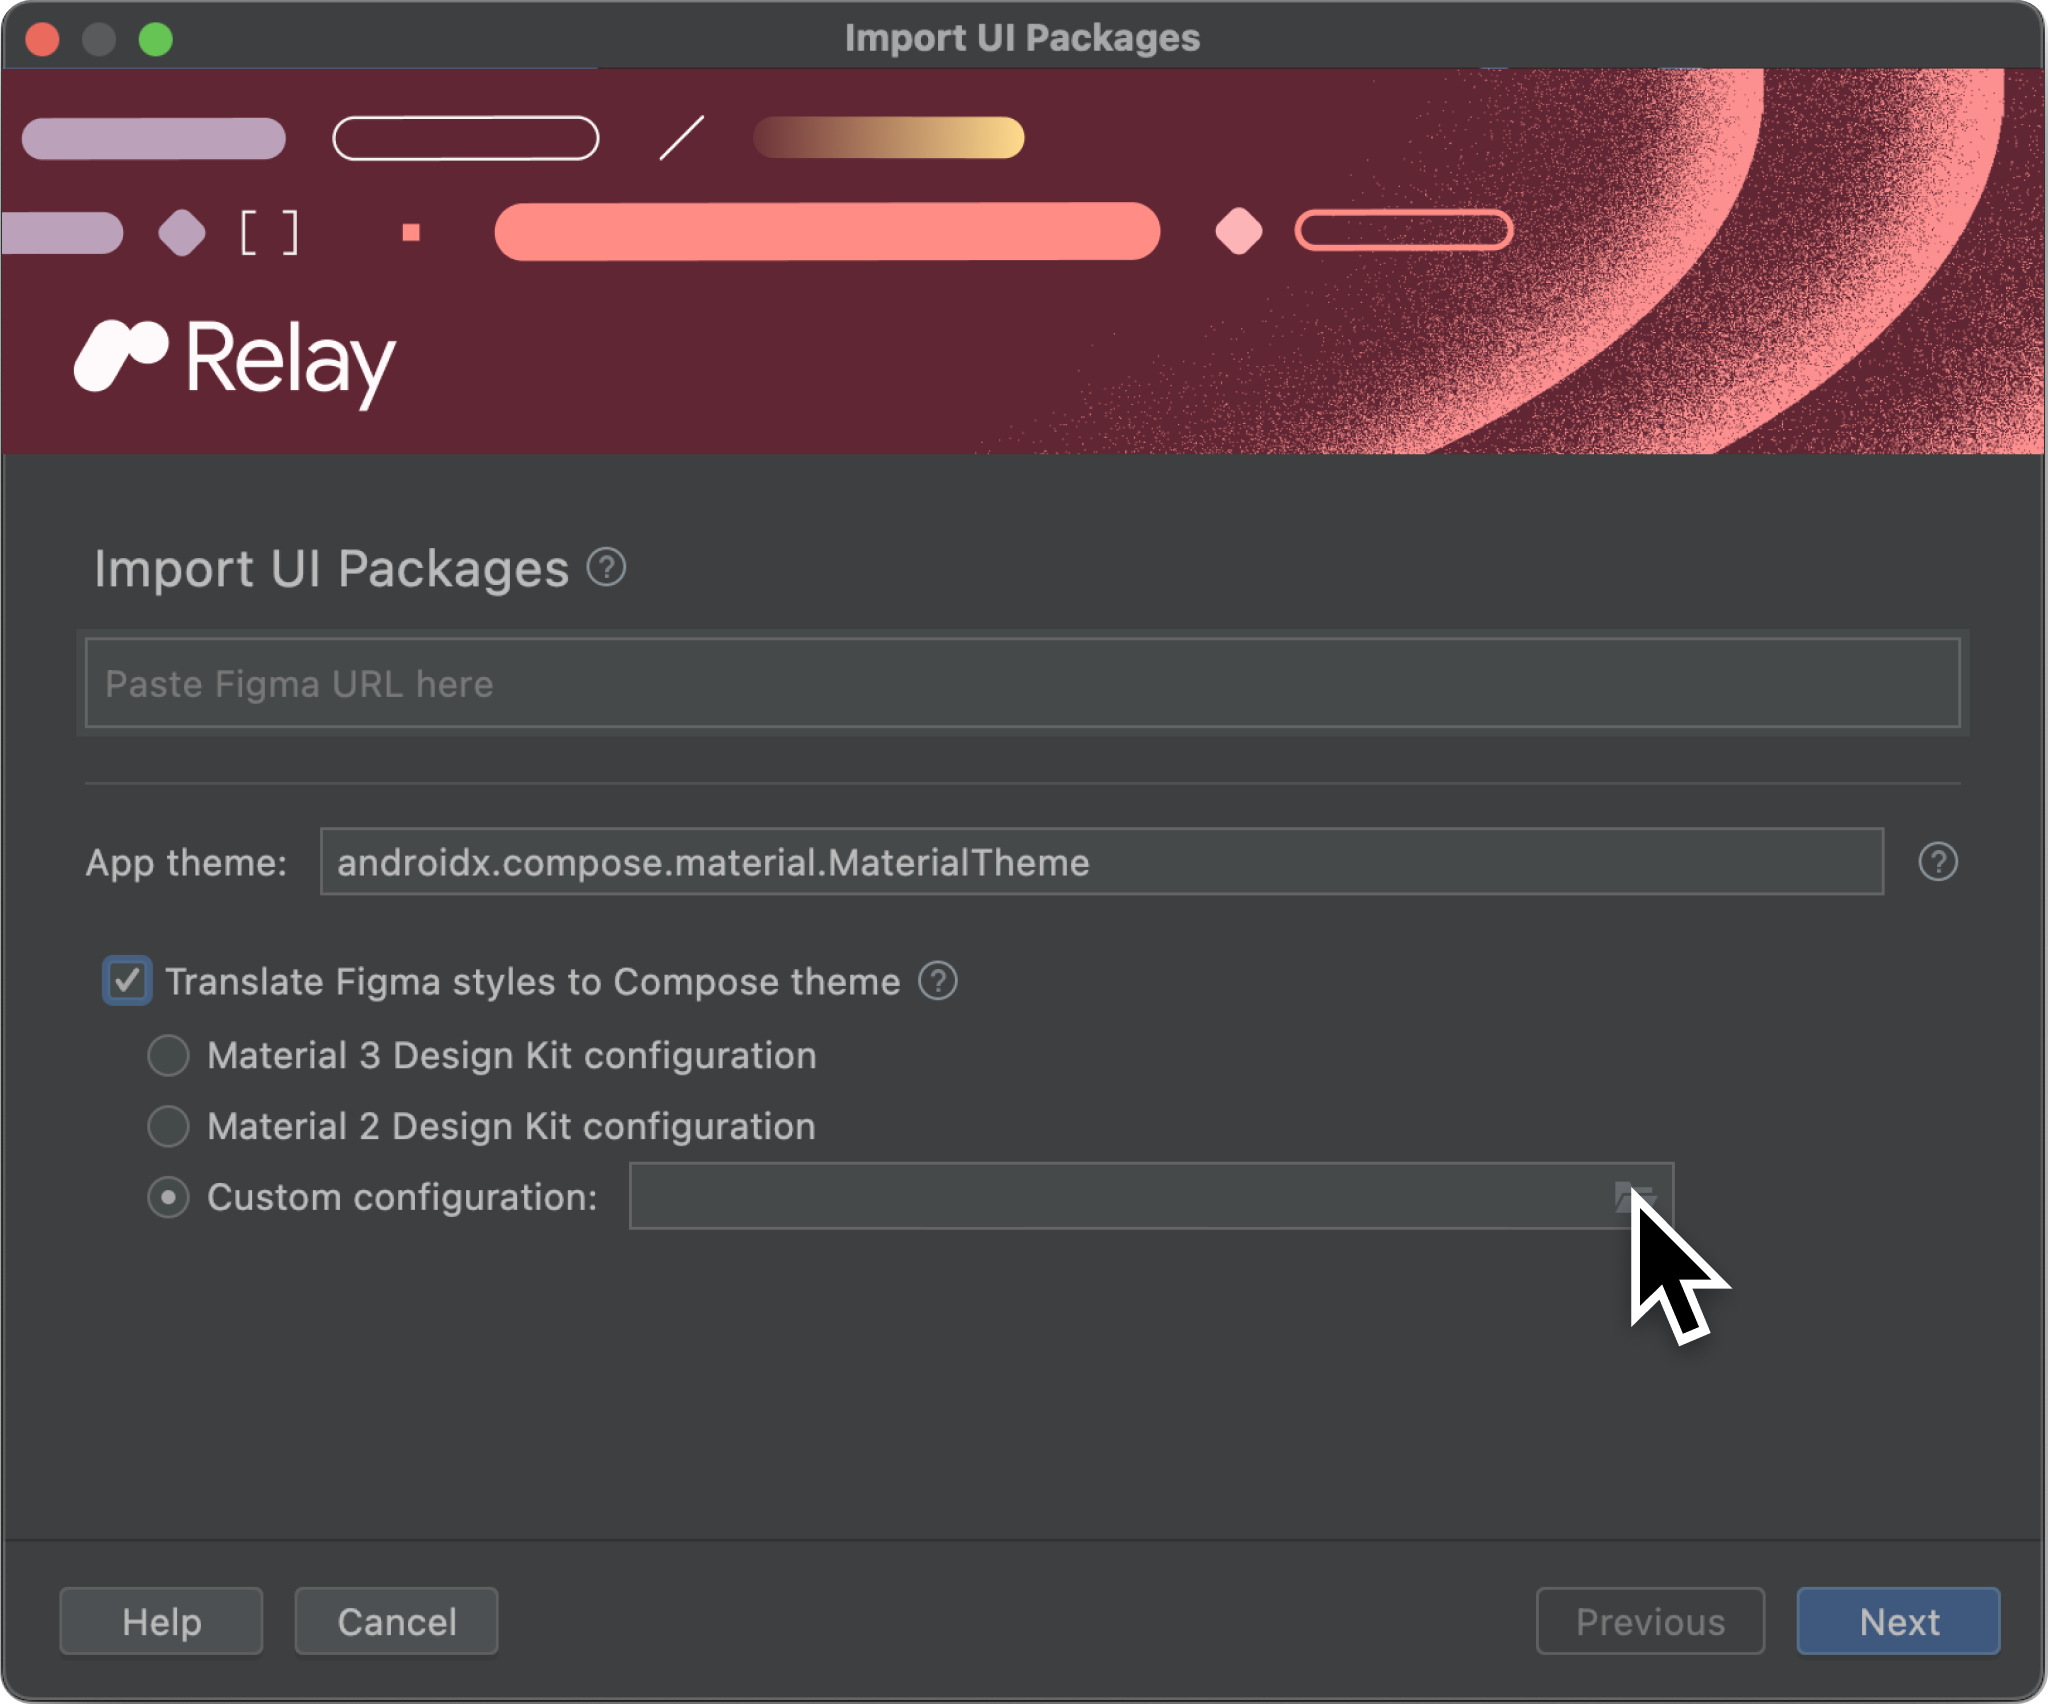Click the App theme help icon
This screenshot has width=2048, height=1704.
click(1939, 861)
